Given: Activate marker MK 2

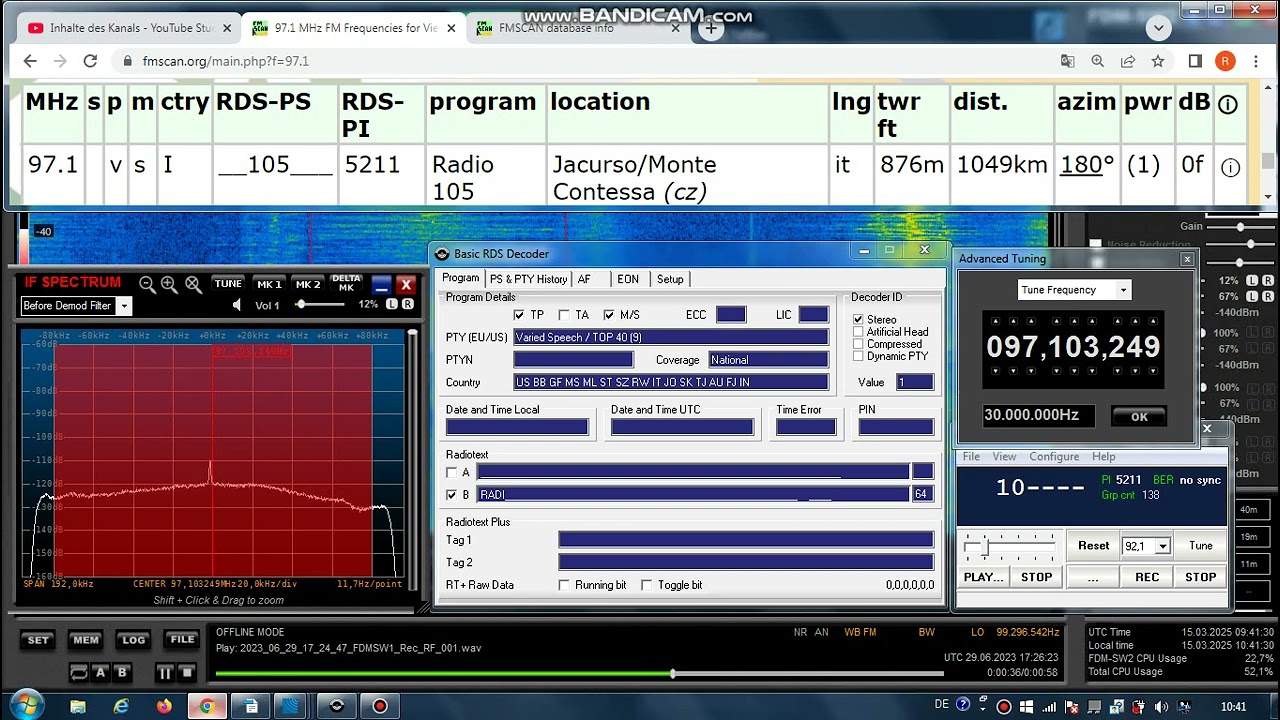Looking at the screenshot, I should click(308, 284).
